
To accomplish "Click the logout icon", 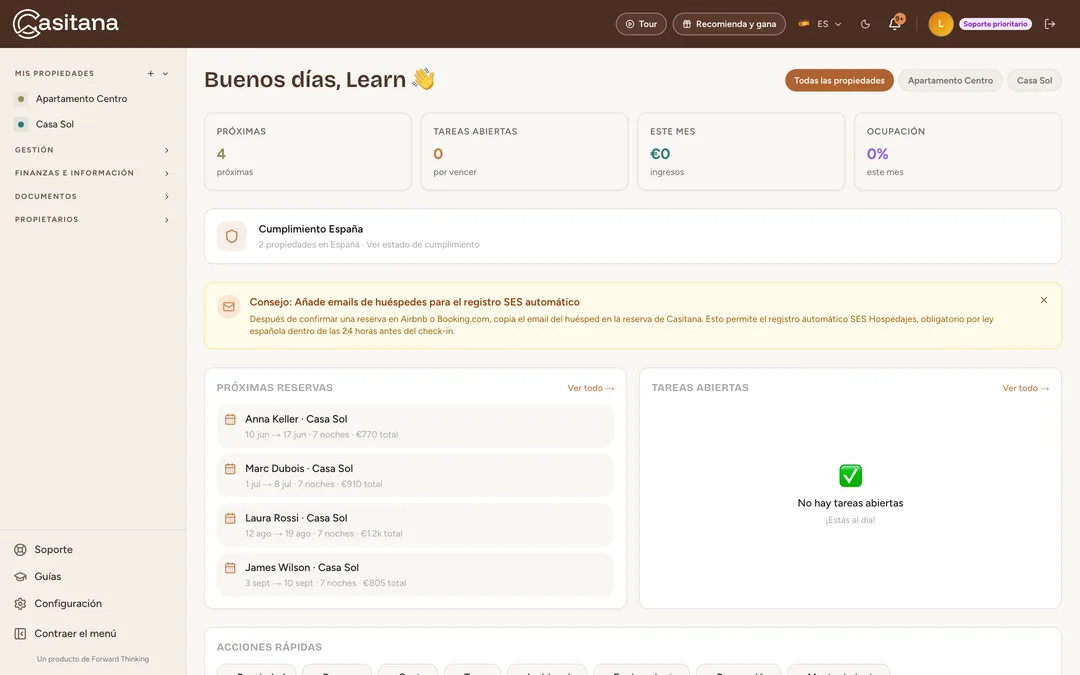I will 1050,24.
